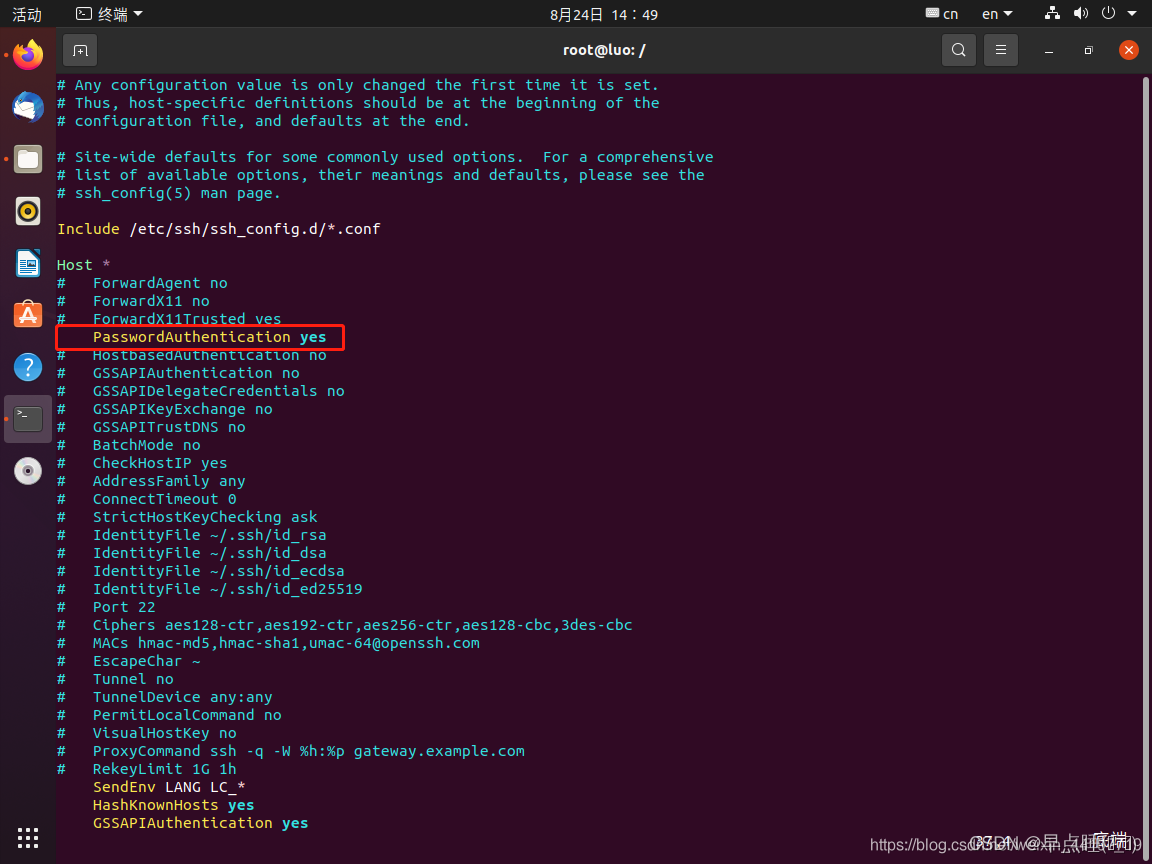
Task: Open the Help icon in dock
Action: pos(28,367)
